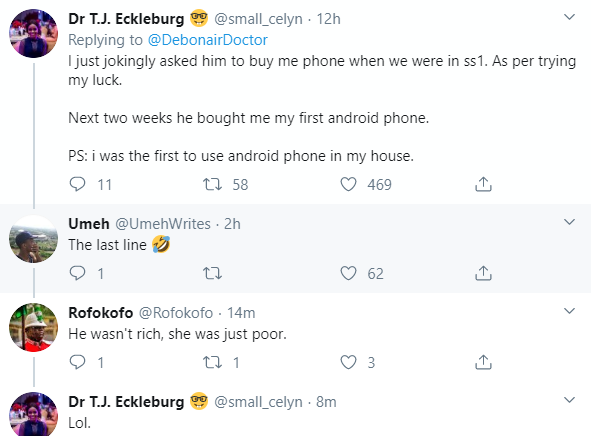Open the Dr T.J. Eckleburg profile from the 12h tweet
Viewport: 591px width, 436px height.
(126, 19)
